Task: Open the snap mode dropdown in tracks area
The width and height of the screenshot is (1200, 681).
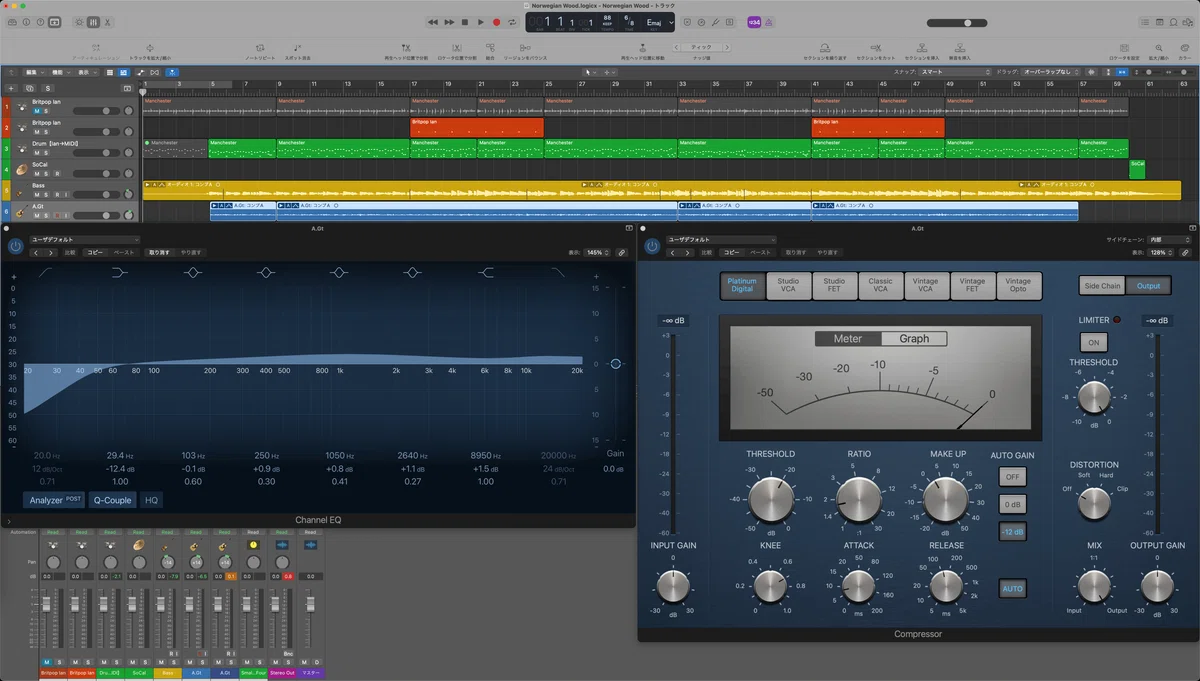Action: click(x=955, y=72)
